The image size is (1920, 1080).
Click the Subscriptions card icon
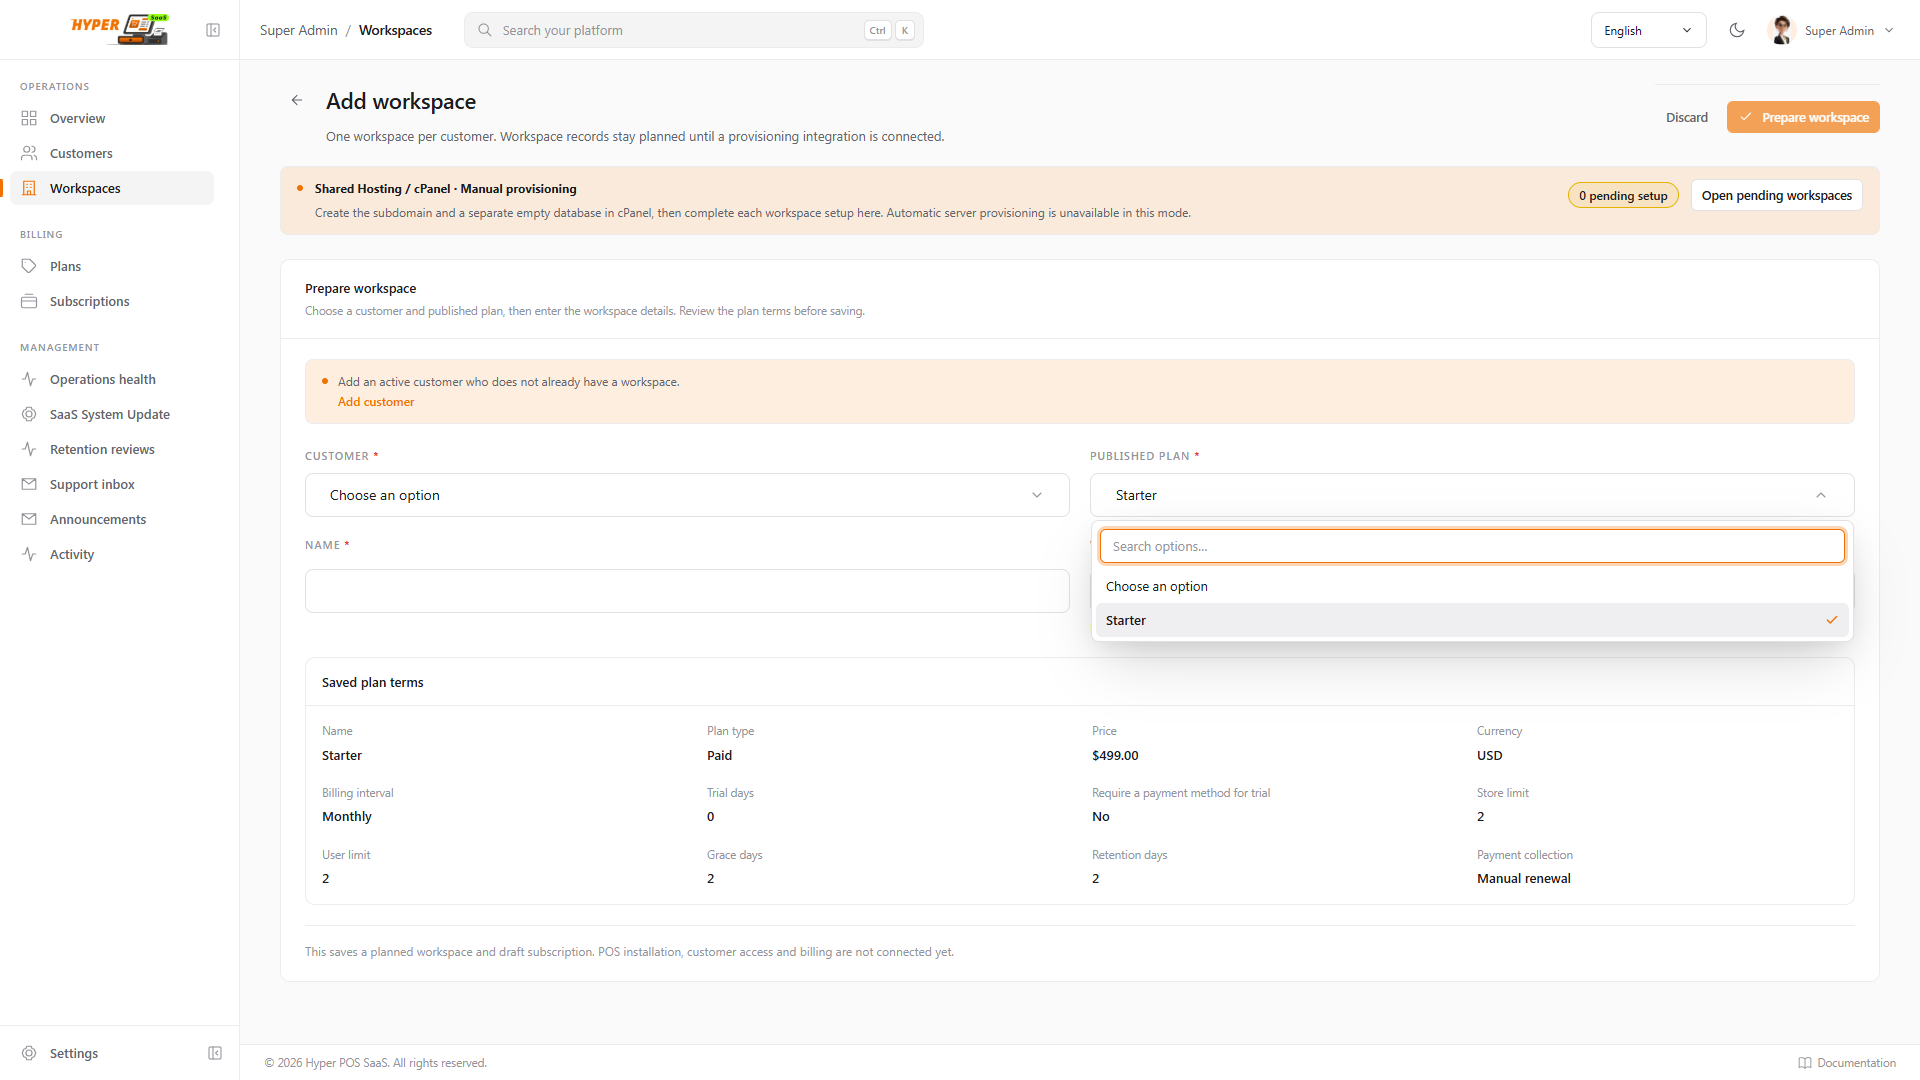29,301
